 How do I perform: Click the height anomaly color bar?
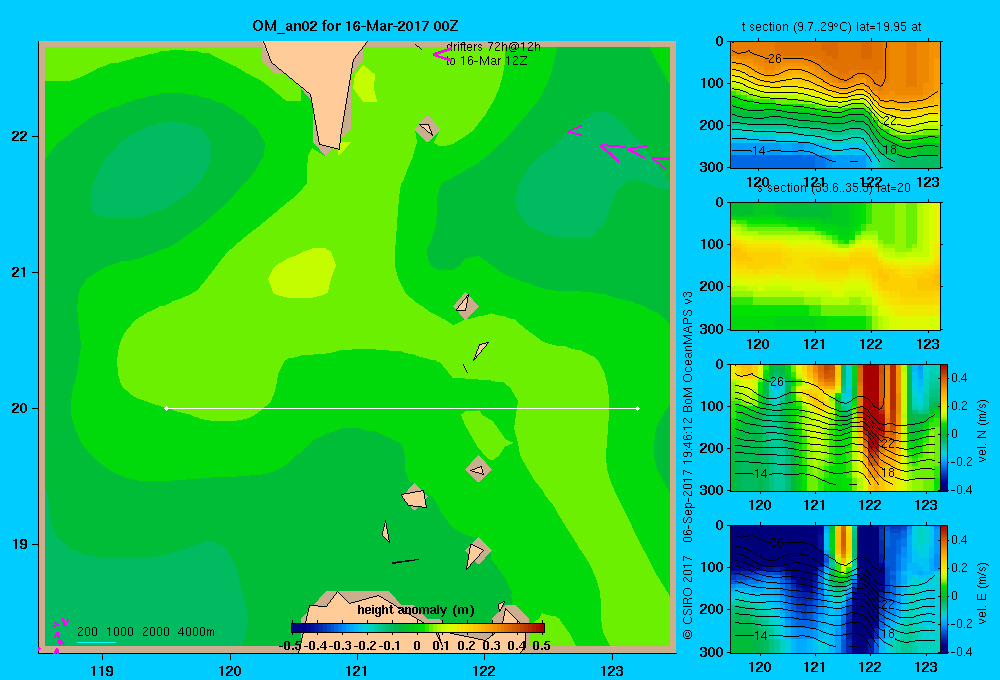pos(418,628)
